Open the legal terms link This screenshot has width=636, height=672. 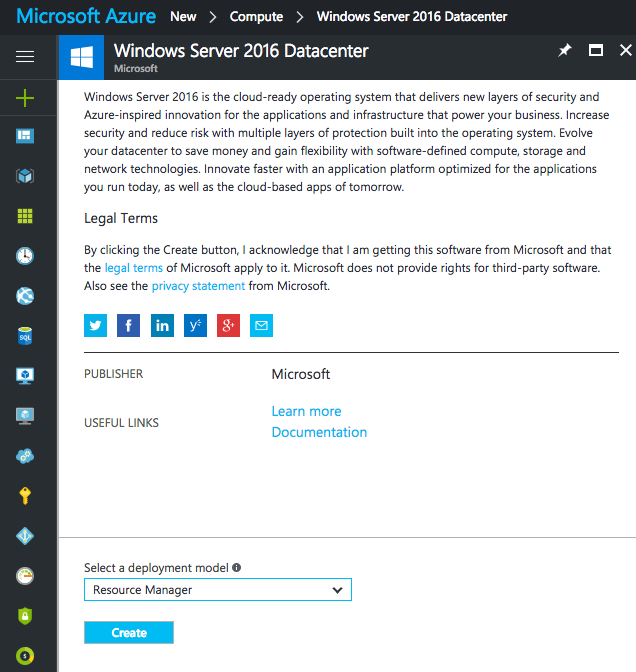coord(134,268)
